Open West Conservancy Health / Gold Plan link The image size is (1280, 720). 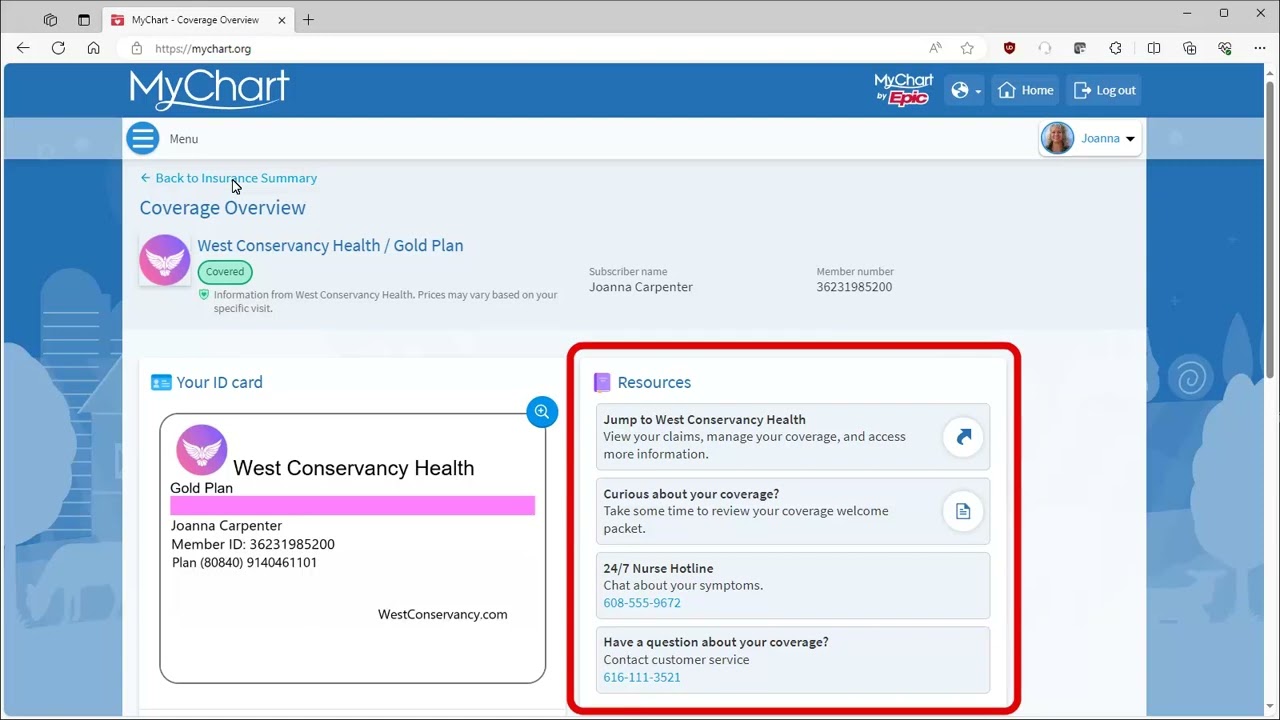point(330,245)
